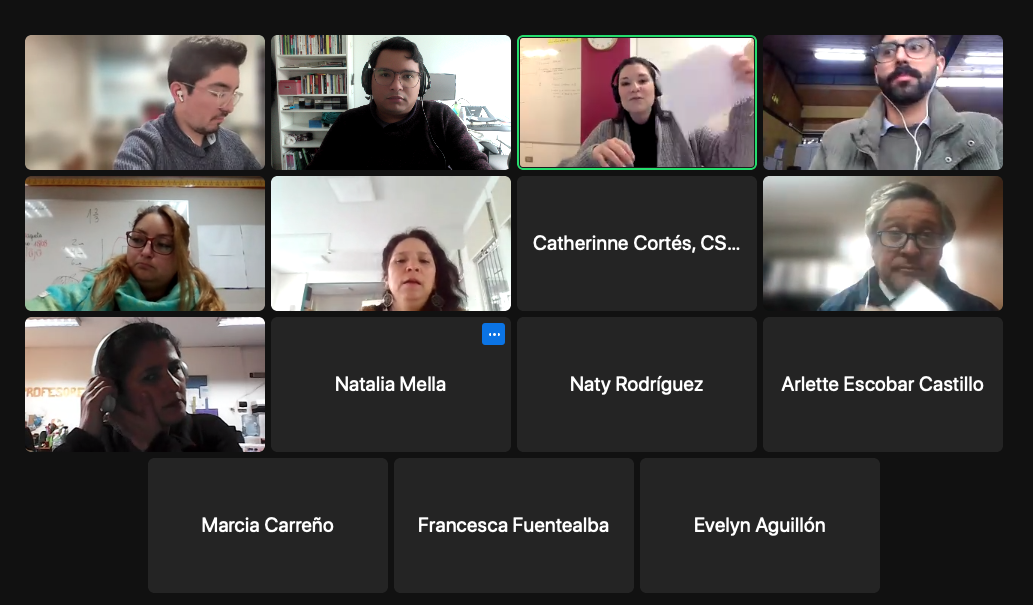Click the Marcia Carreño name text

coord(267,525)
